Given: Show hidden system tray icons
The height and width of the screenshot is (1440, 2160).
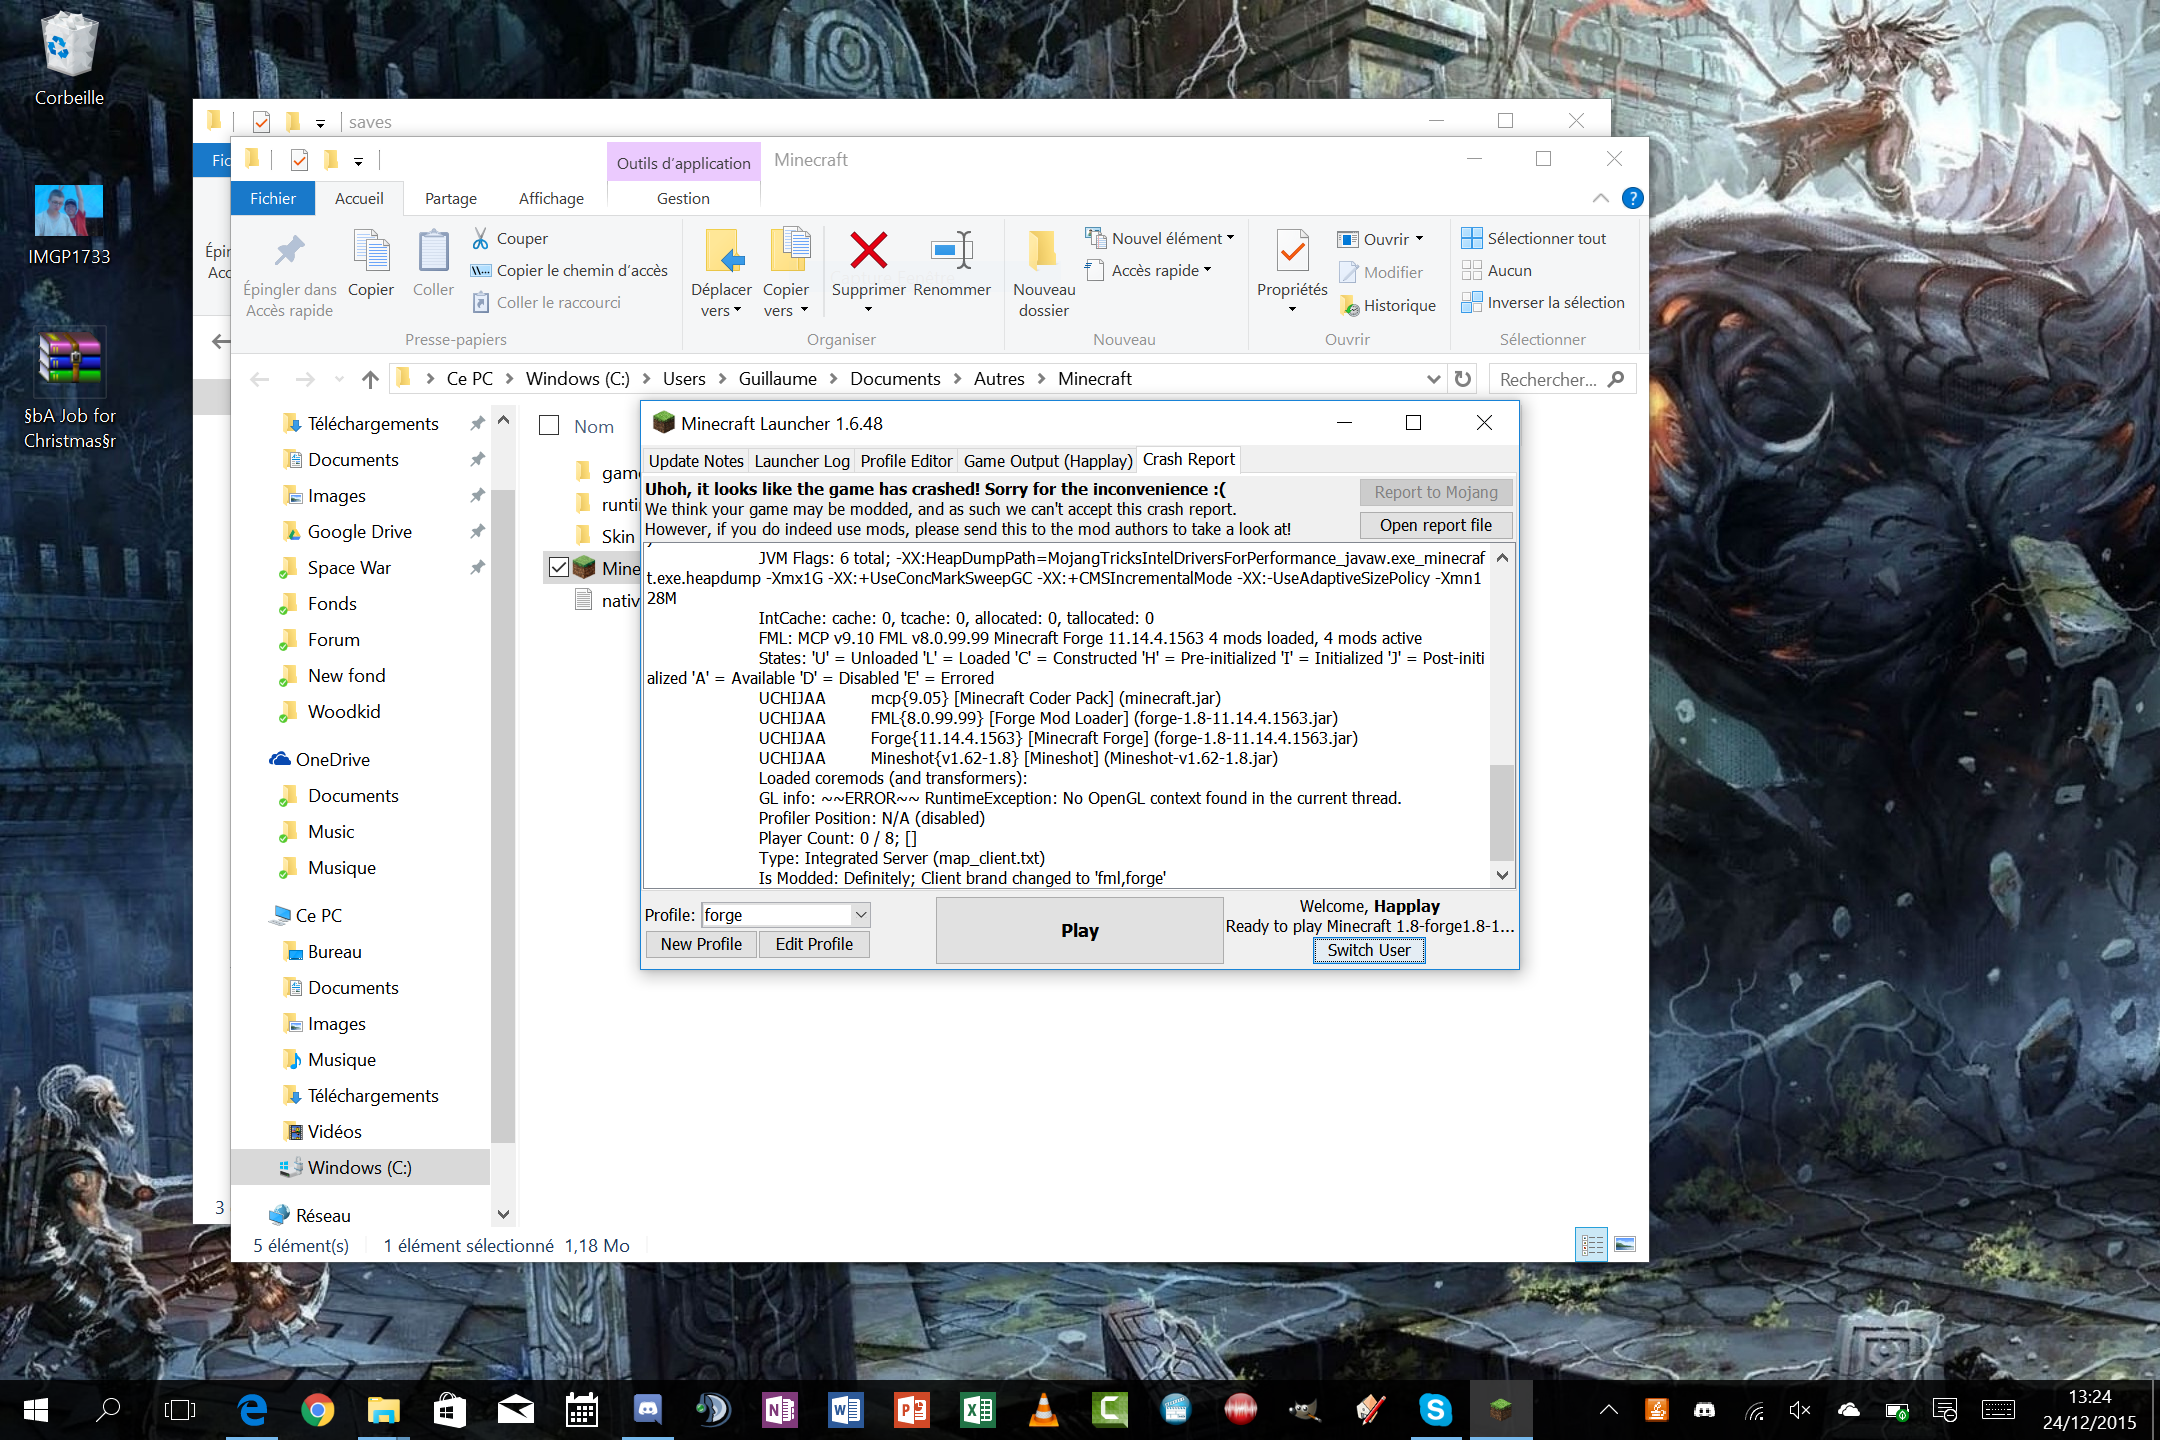Looking at the screenshot, I should pyautogui.click(x=1608, y=1410).
